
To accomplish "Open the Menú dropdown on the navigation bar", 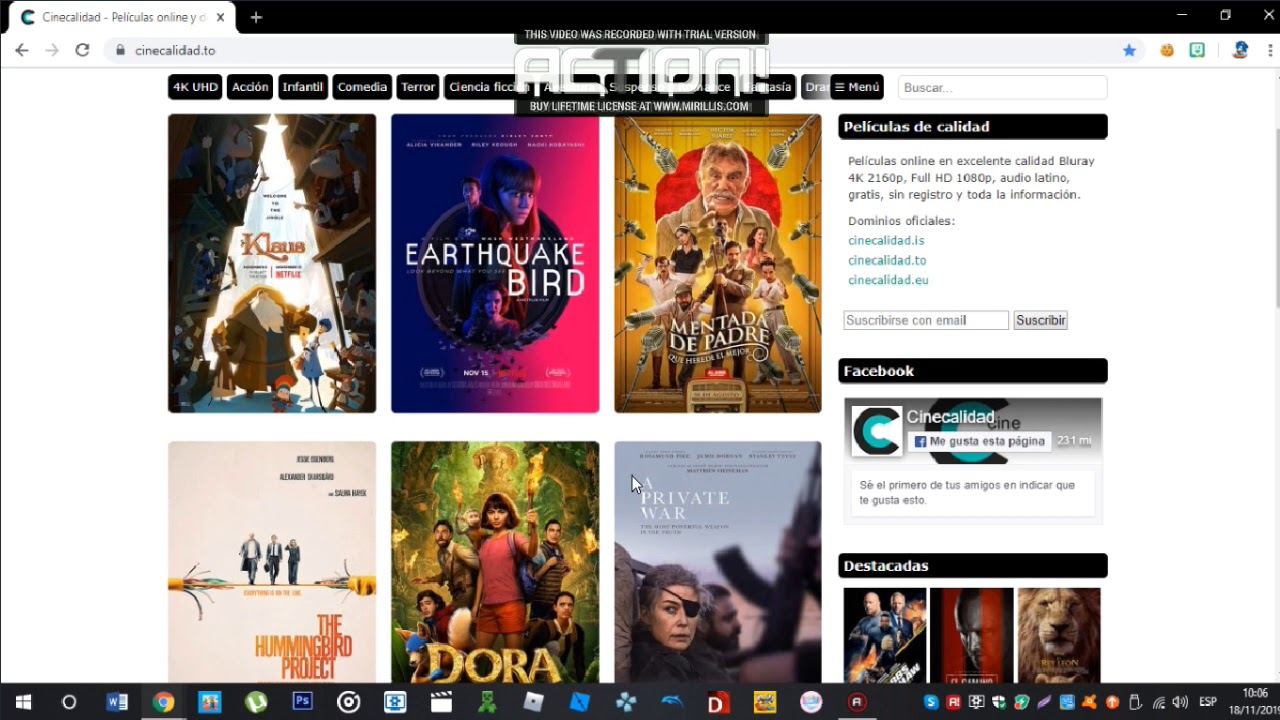I will pos(861,87).
